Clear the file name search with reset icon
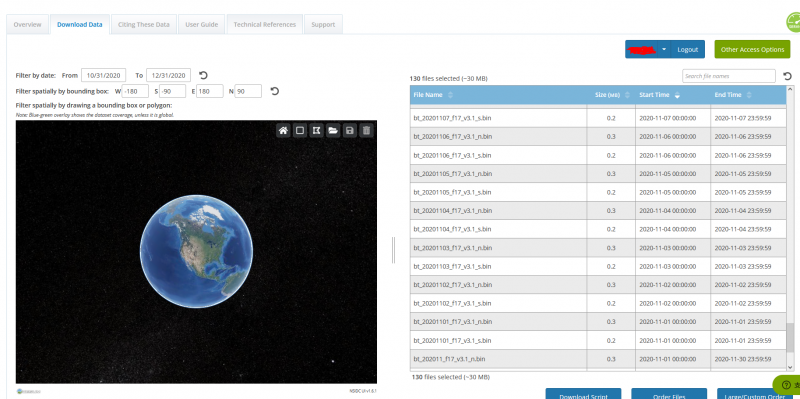This screenshot has width=800, height=399. click(x=787, y=76)
